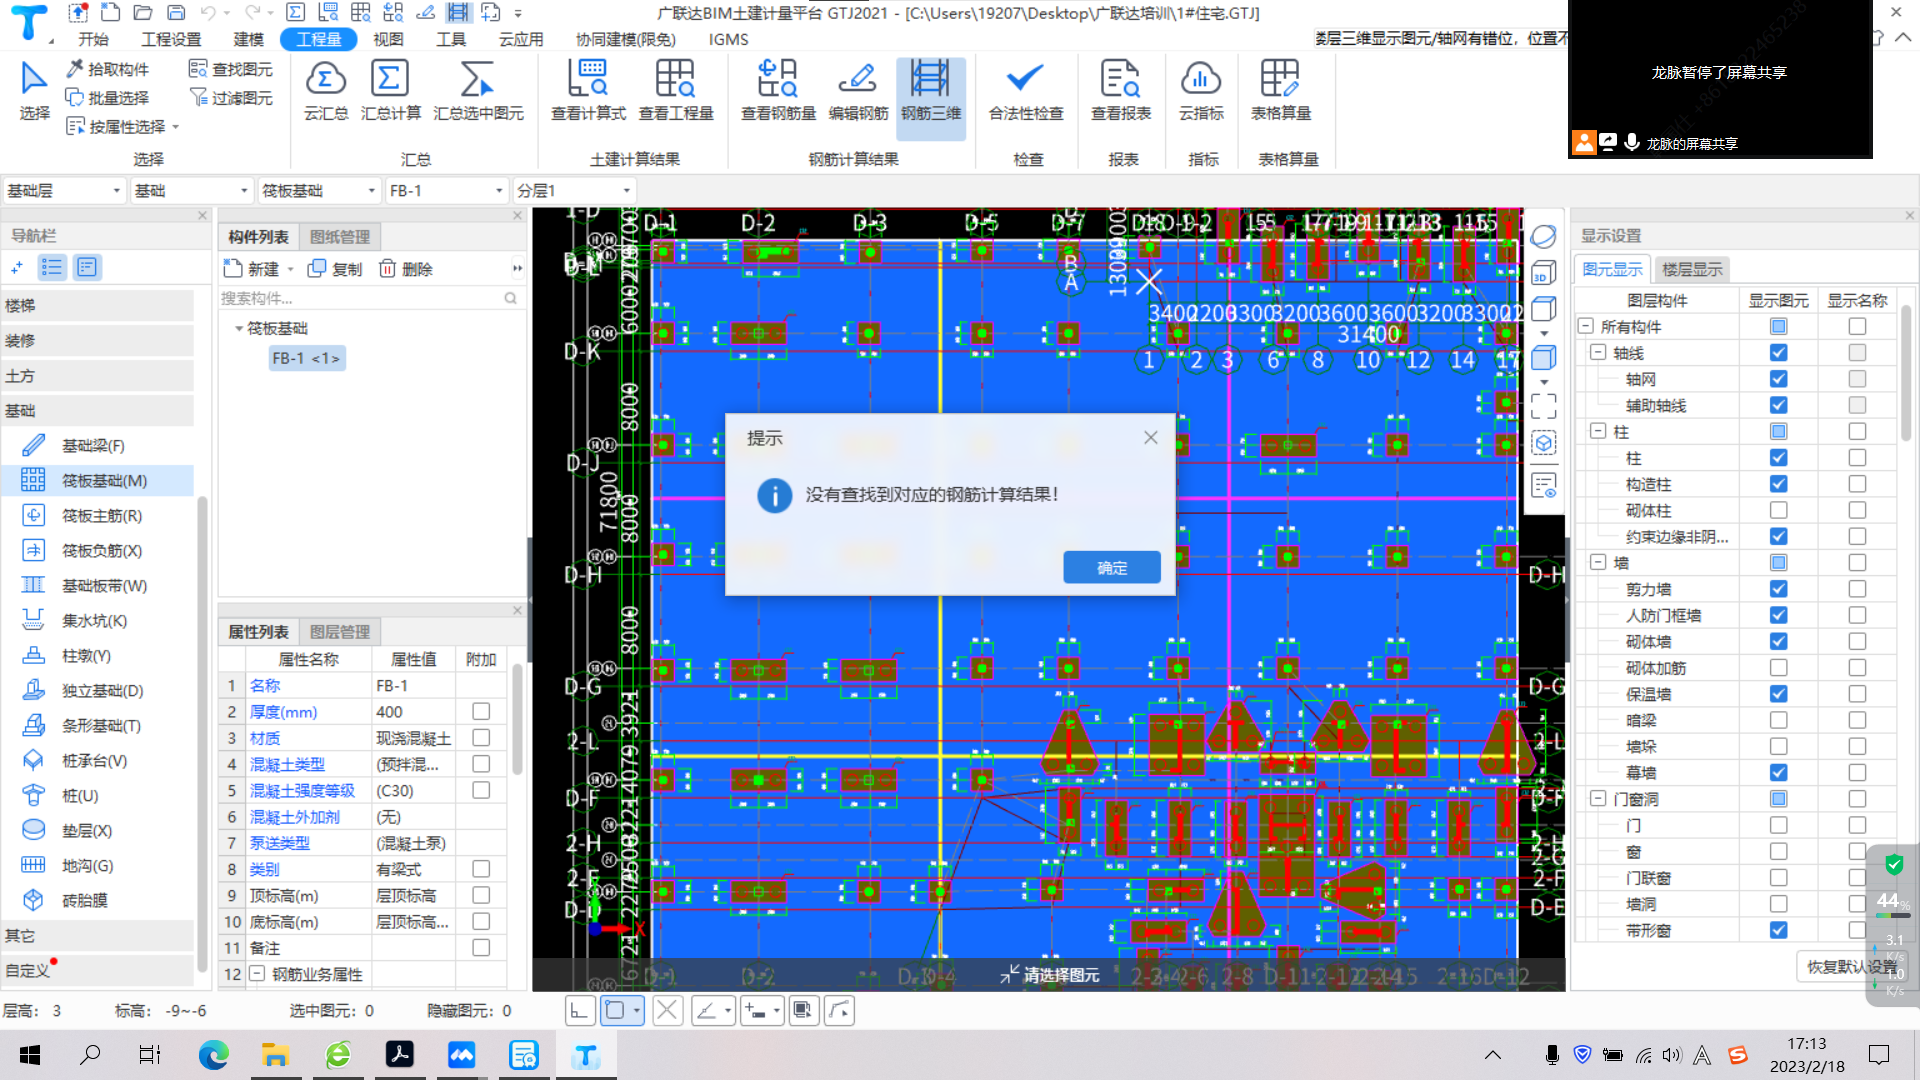The height and width of the screenshot is (1080, 1920).
Task: Toggle 构造柱 display element checkbox
Action: 1778,484
